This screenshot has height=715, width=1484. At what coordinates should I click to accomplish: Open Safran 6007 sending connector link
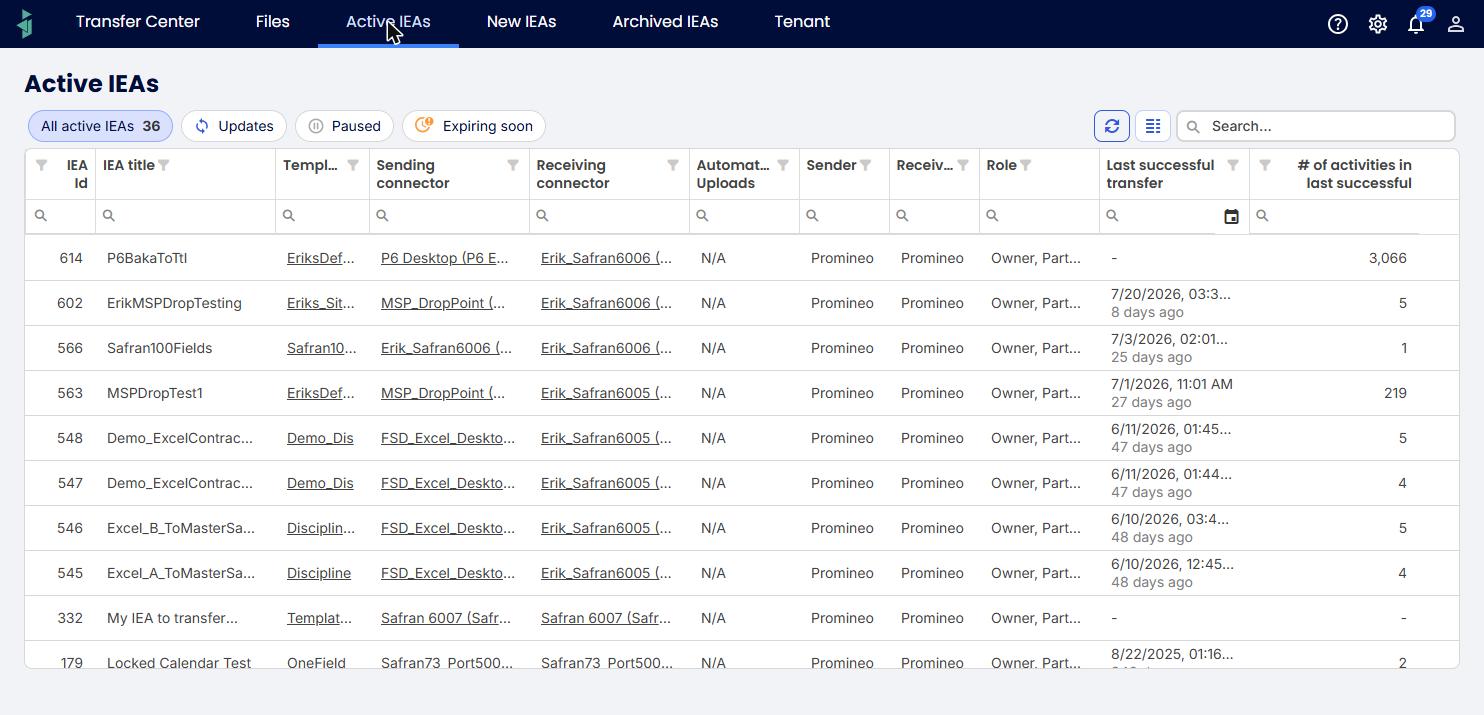tap(446, 618)
